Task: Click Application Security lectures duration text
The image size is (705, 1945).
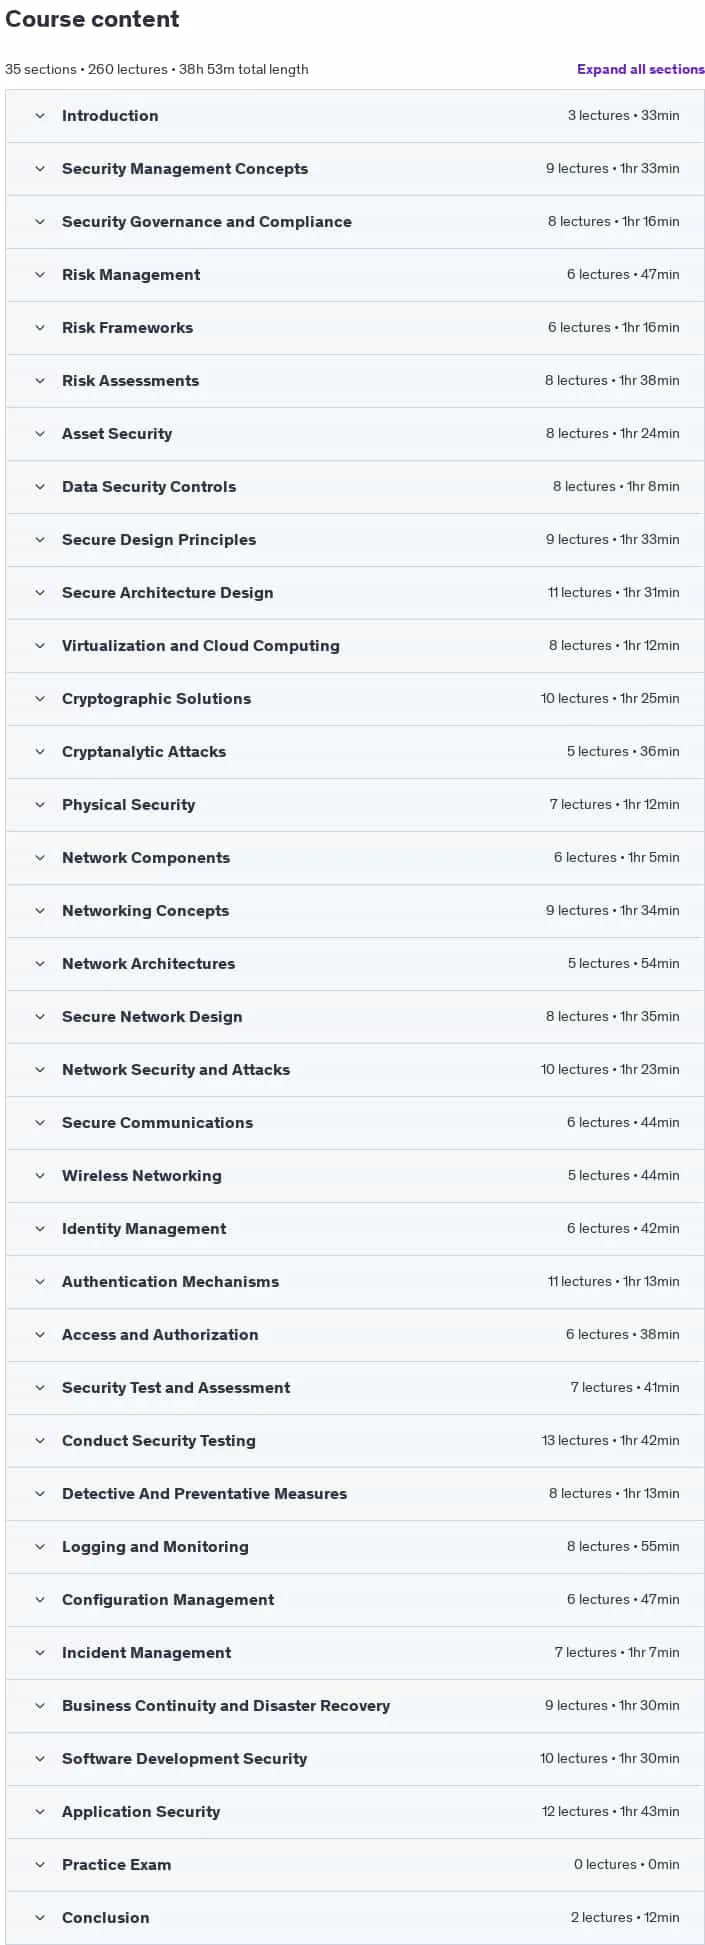Action: point(610,1812)
